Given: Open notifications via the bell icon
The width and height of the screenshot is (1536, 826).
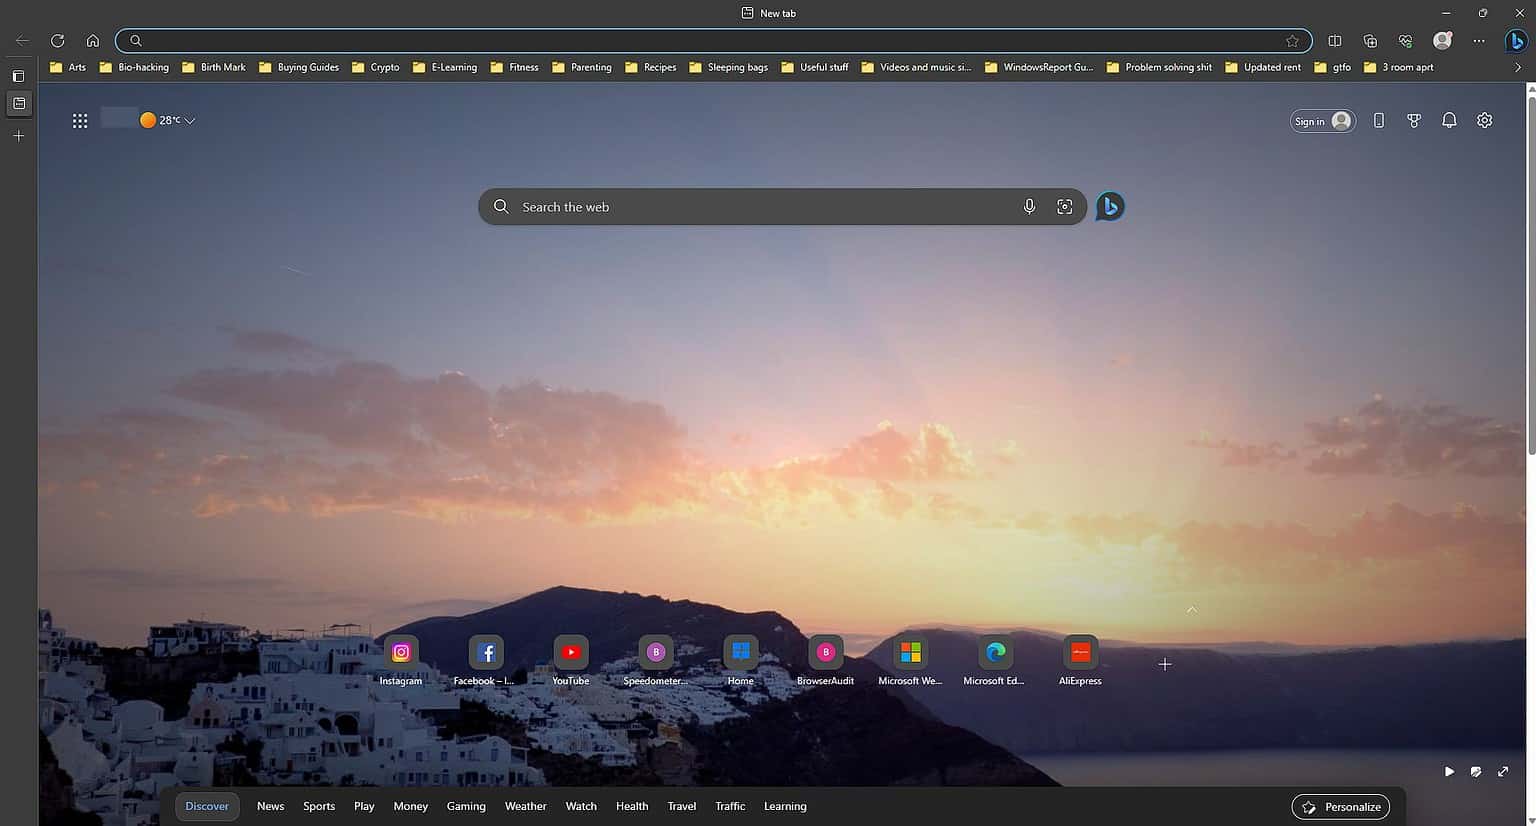Looking at the screenshot, I should pyautogui.click(x=1449, y=120).
